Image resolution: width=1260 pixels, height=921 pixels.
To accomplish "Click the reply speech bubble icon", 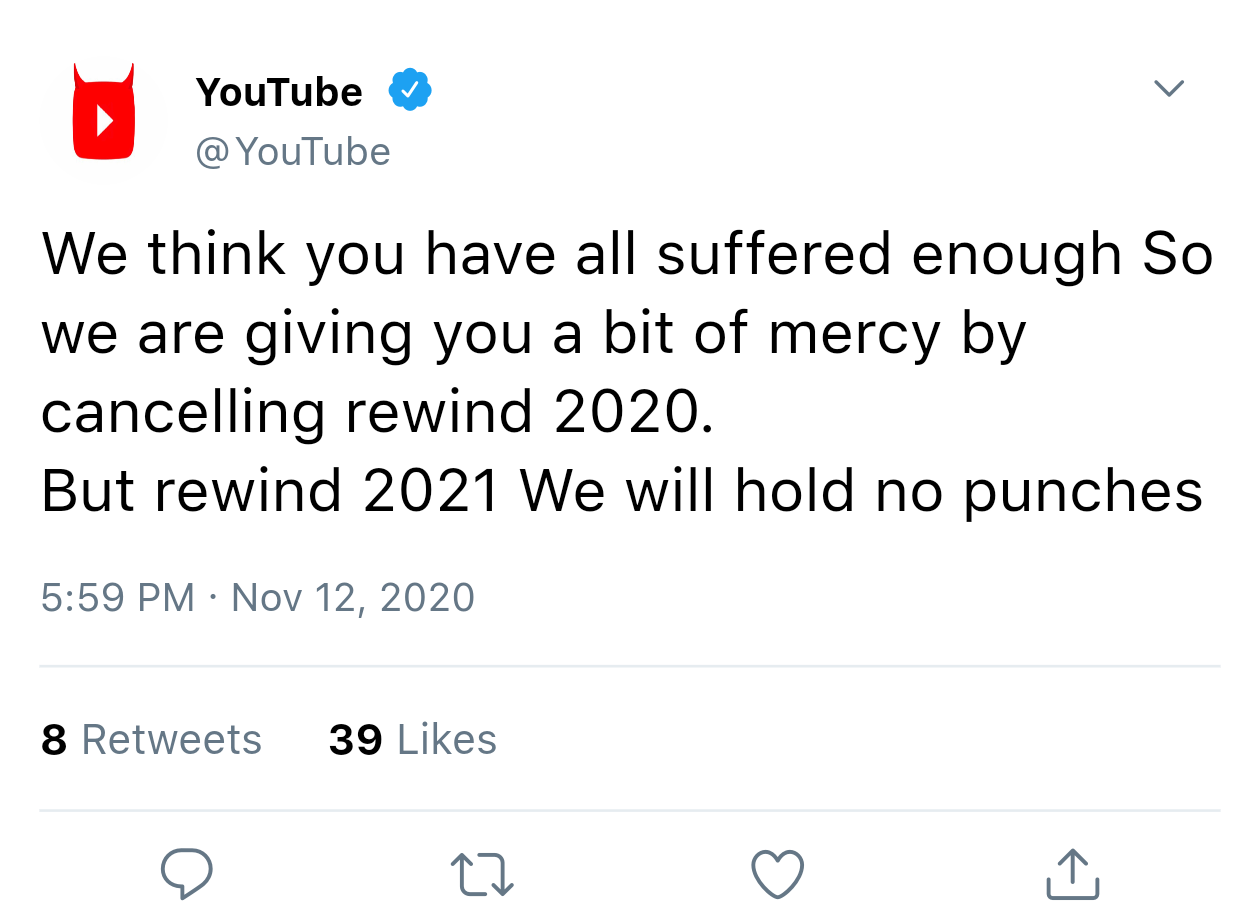I will (187, 873).
